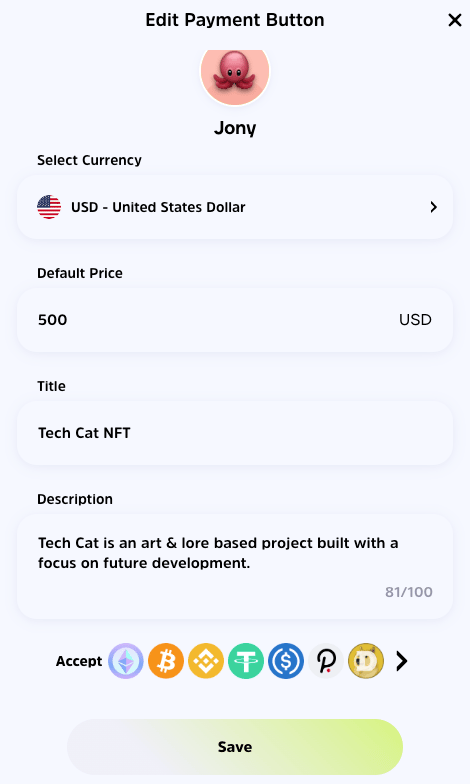This screenshot has height=784, width=470.
Task: Click the USD suffix in the price field
Action: pyautogui.click(x=416, y=320)
